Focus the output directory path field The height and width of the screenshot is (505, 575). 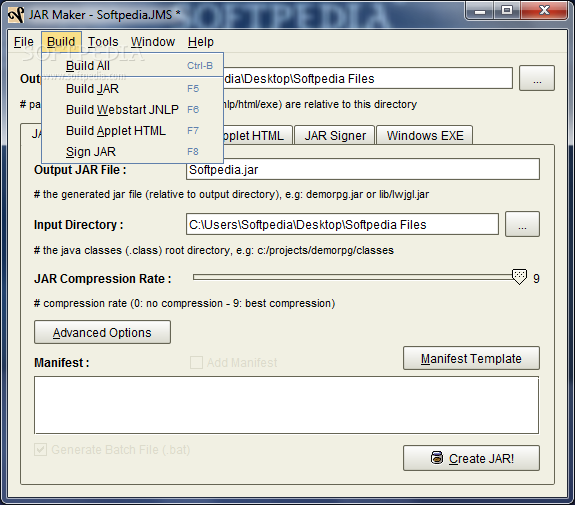pyautogui.click(x=367, y=78)
